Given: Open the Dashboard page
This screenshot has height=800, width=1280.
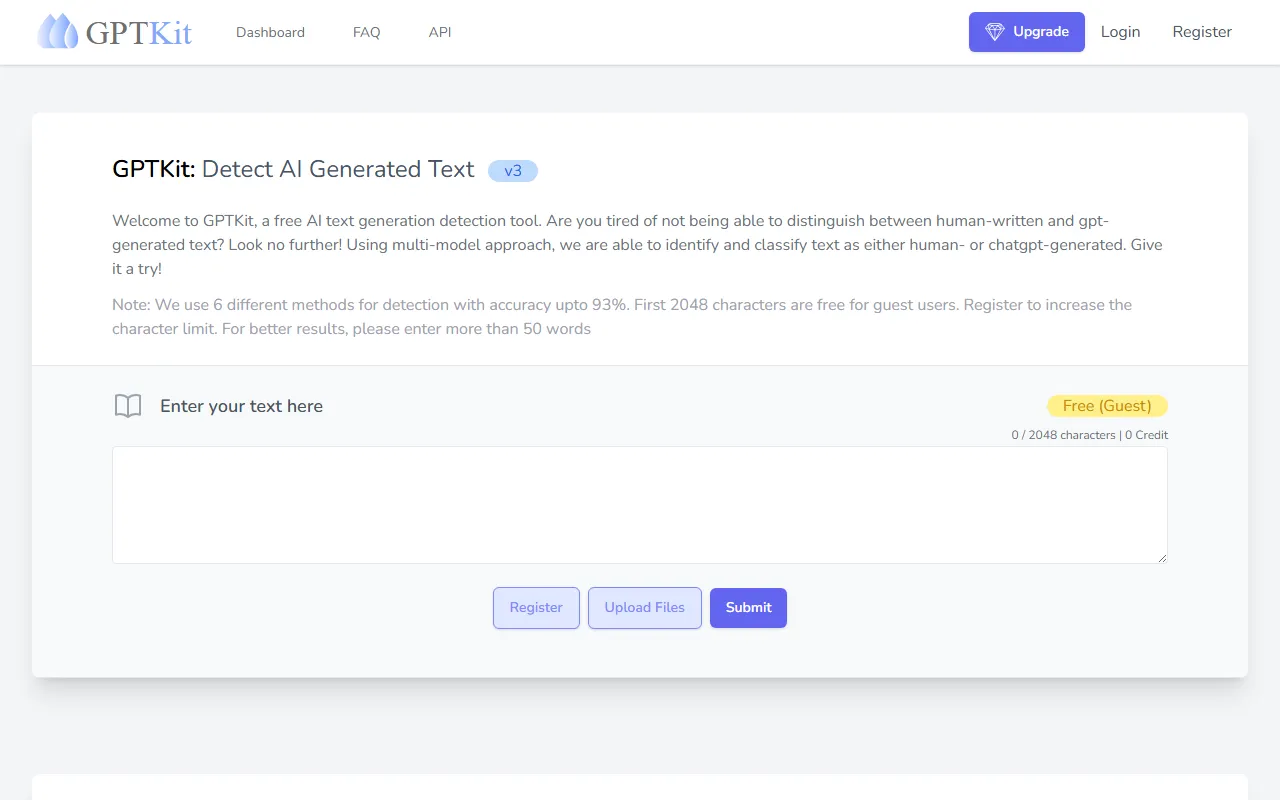Looking at the screenshot, I should [x=270, y=32].
